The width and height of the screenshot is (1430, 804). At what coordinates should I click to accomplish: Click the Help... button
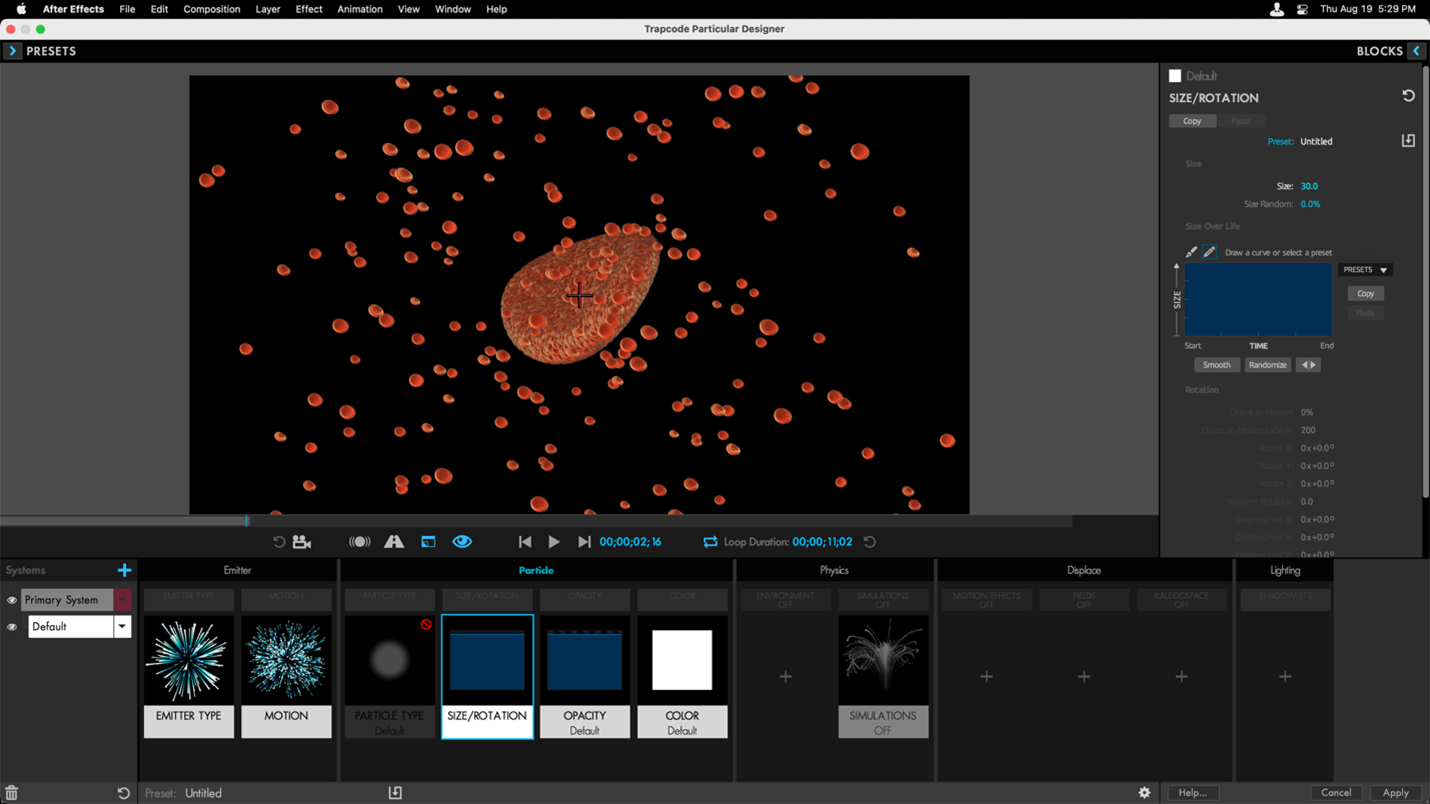tap(1192, 793)
